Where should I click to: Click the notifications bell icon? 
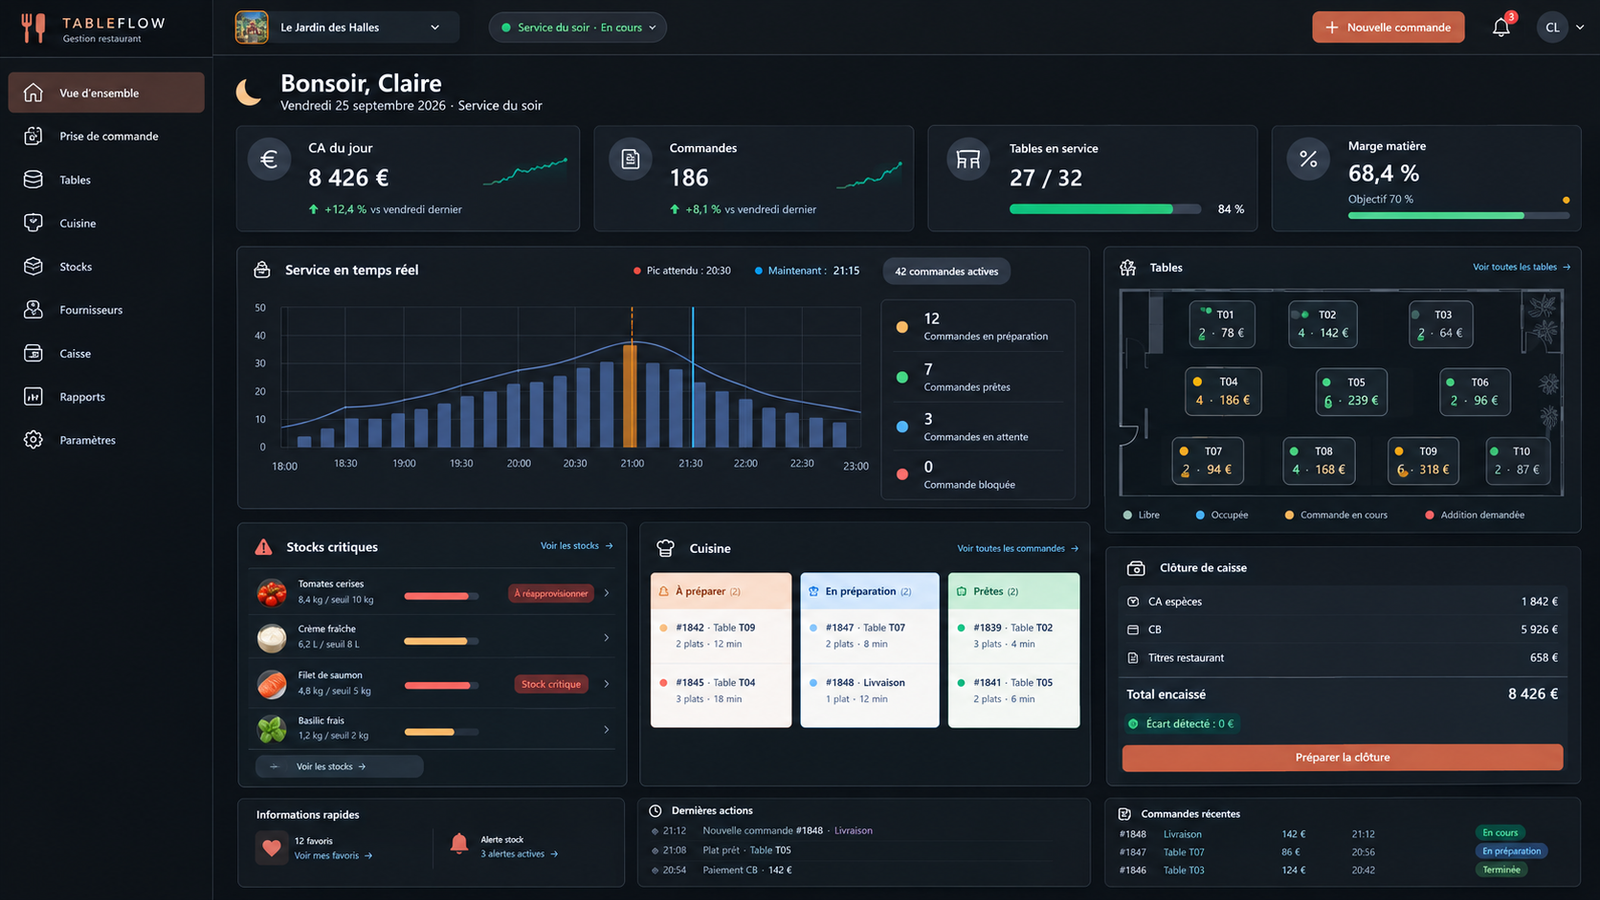point(1501,28)
